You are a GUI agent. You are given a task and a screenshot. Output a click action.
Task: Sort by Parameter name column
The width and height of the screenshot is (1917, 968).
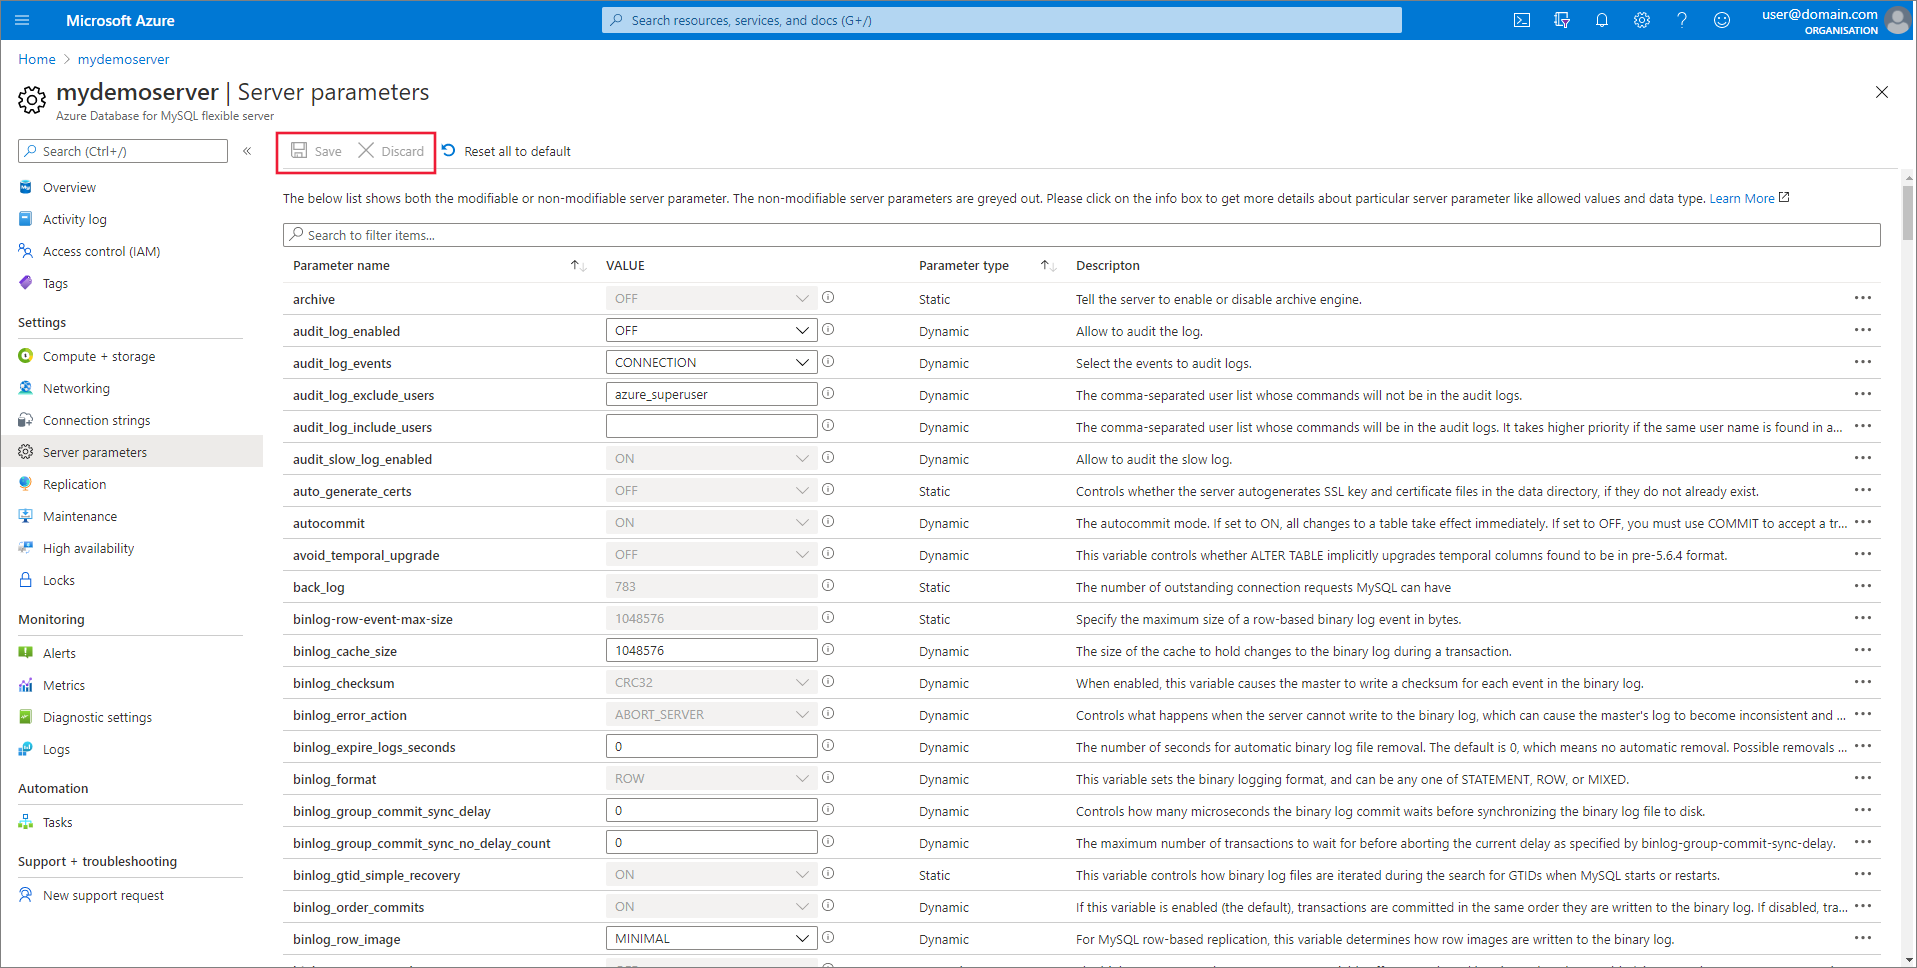tap(578, 265)
